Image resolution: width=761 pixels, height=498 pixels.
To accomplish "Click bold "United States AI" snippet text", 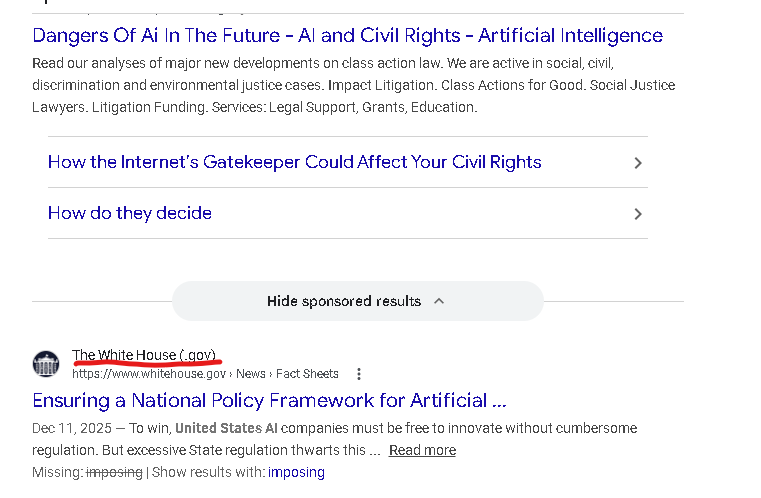I will click(x=226, y=428).
